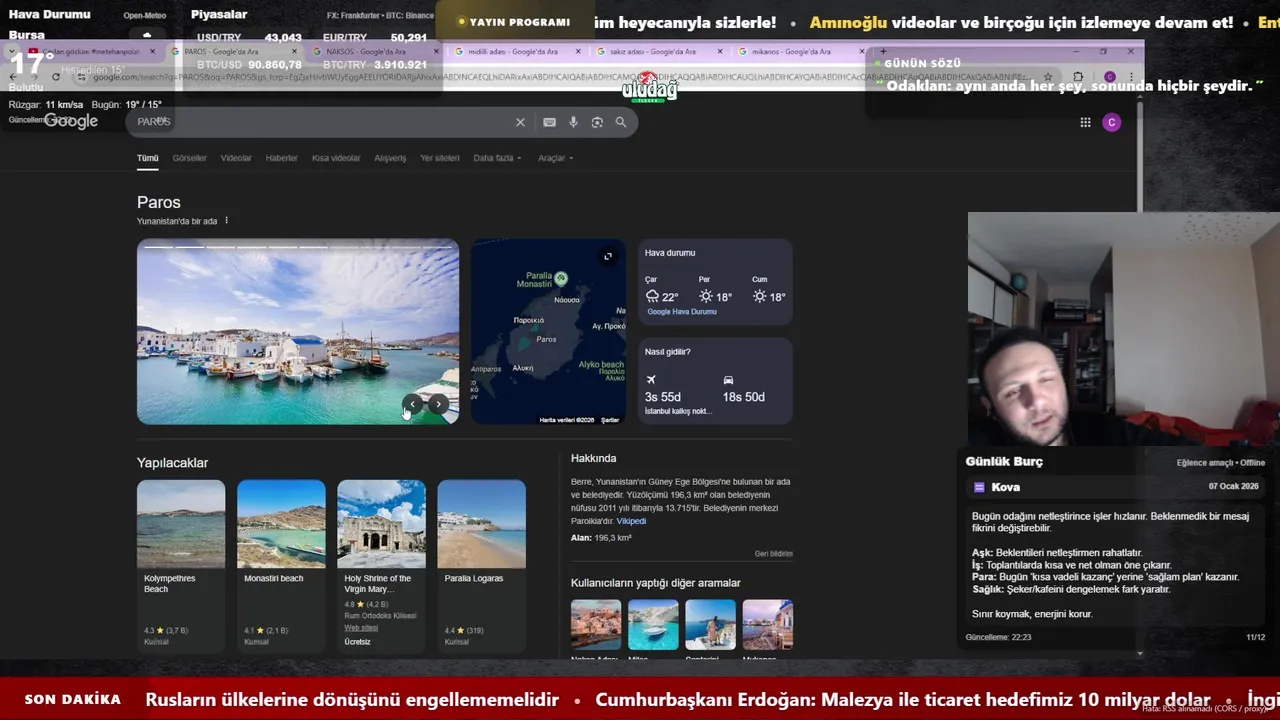Search by image with Google Lens
This screenshot has width=1280, height=720.
597,122
